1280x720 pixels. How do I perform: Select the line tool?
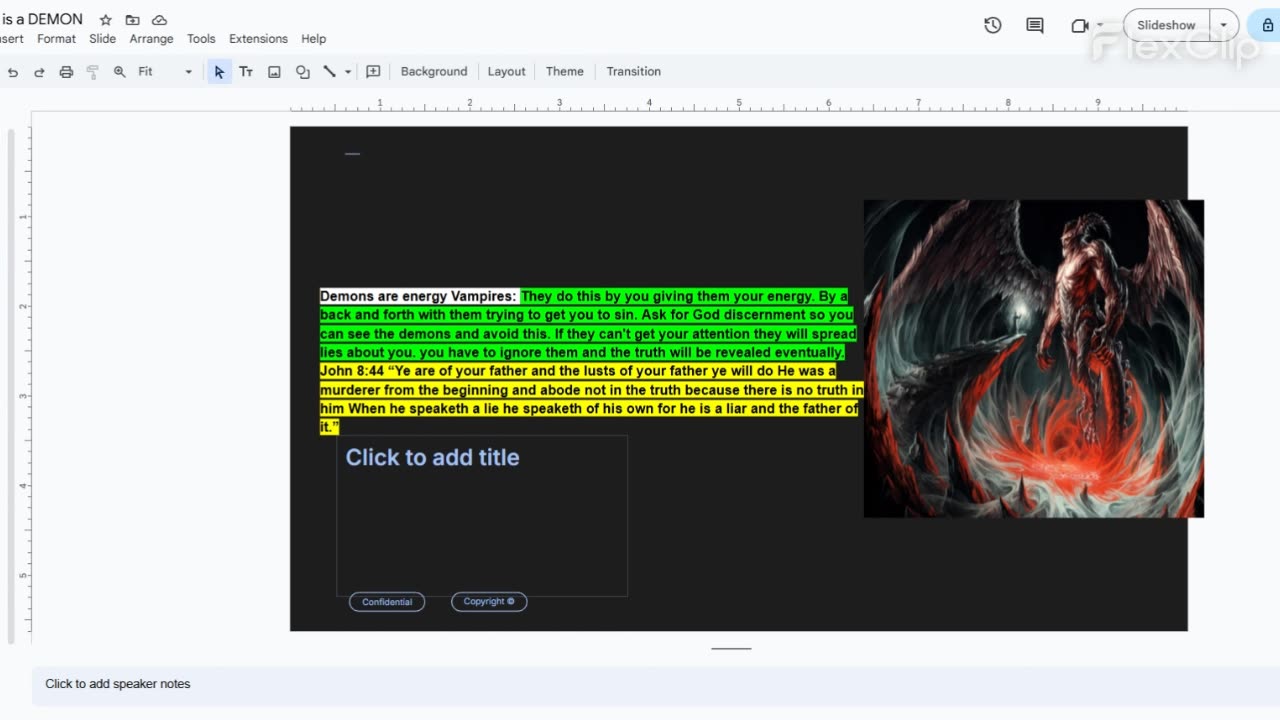coord(329,72)
